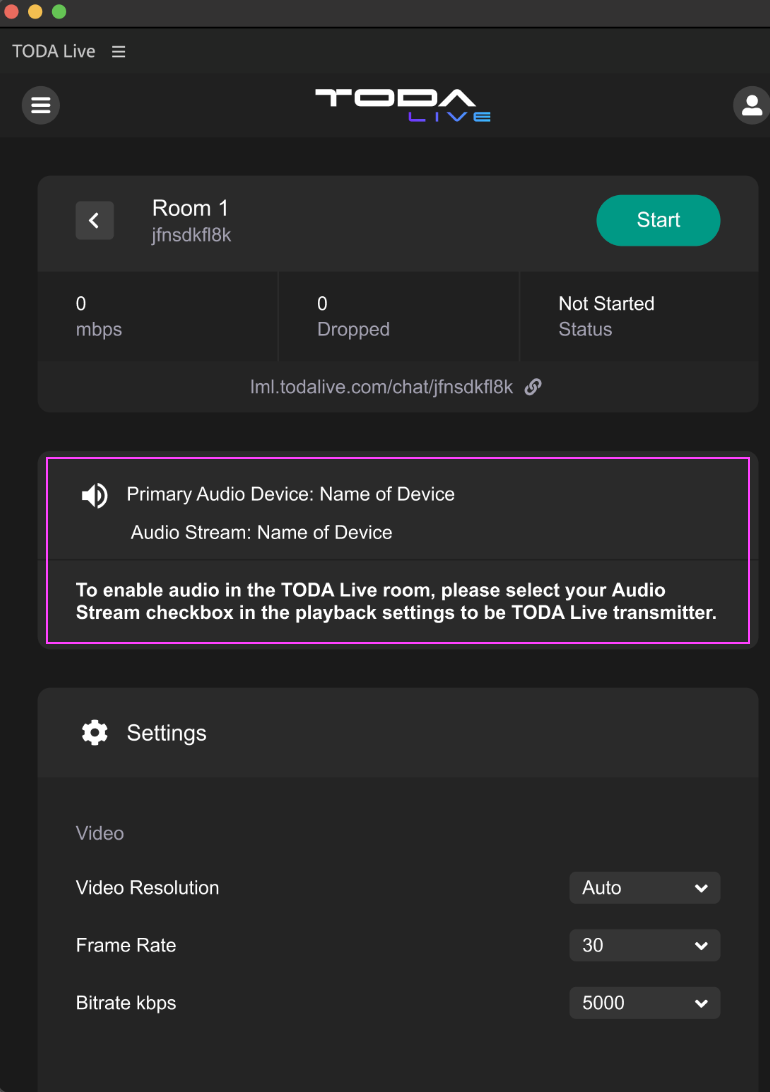
Task: Maximize the window with the green button
Action: pyautogui.click(x=58, y=11)
